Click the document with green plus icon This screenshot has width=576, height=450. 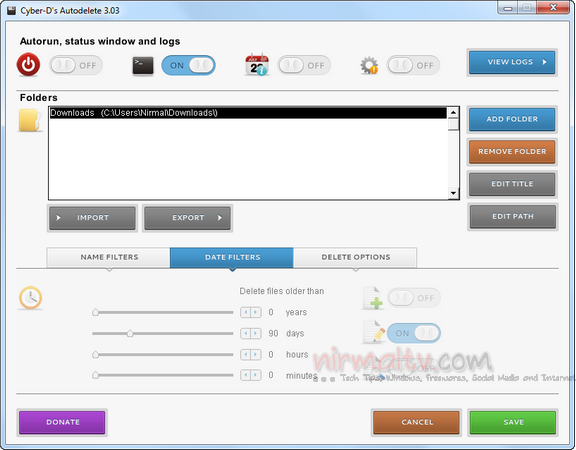(x=373, y=298)
